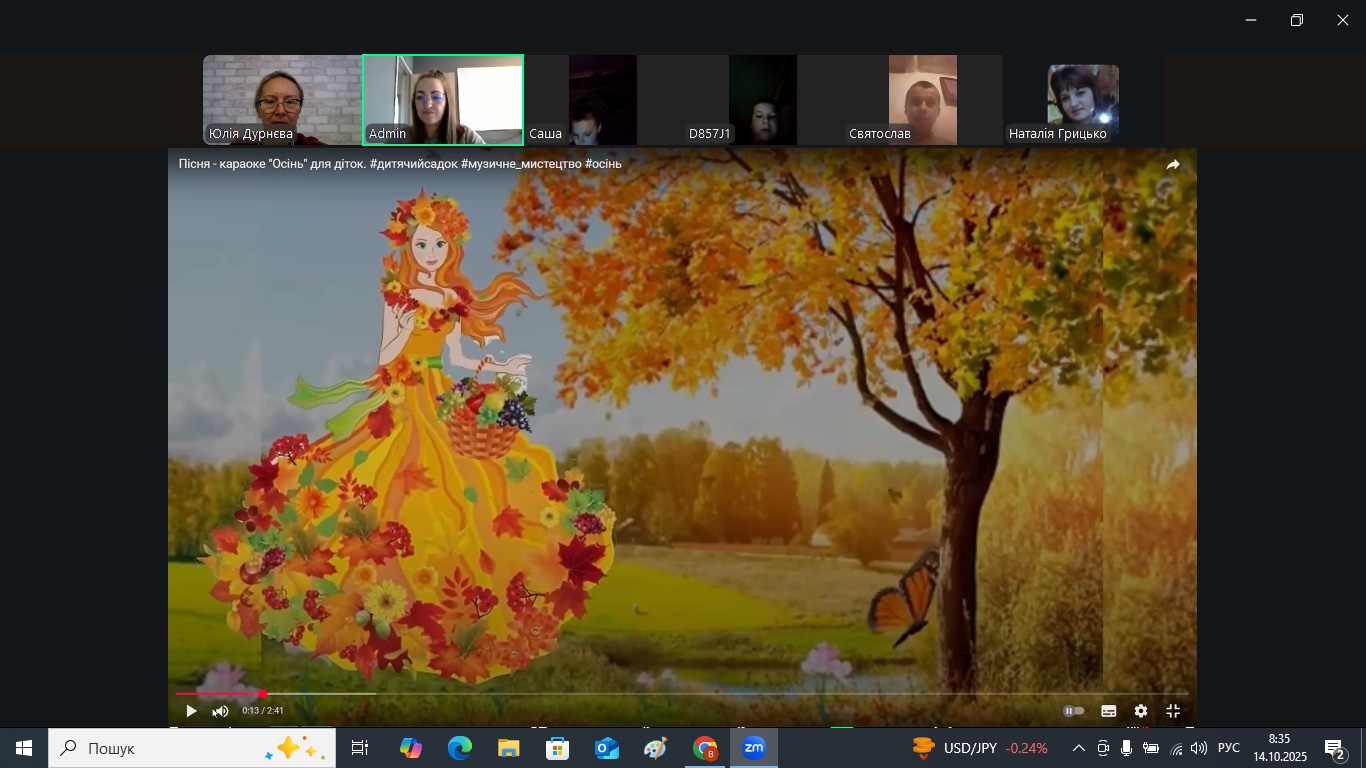The image size is (1366, 768).
Task: Switch the РУС keyboard language
Action: (1228, 748)
